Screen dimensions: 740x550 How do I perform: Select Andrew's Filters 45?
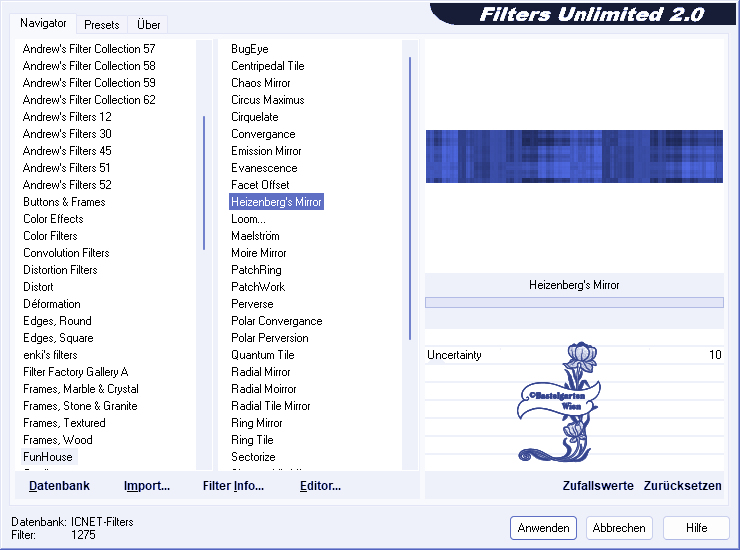[x=67, y=151]
